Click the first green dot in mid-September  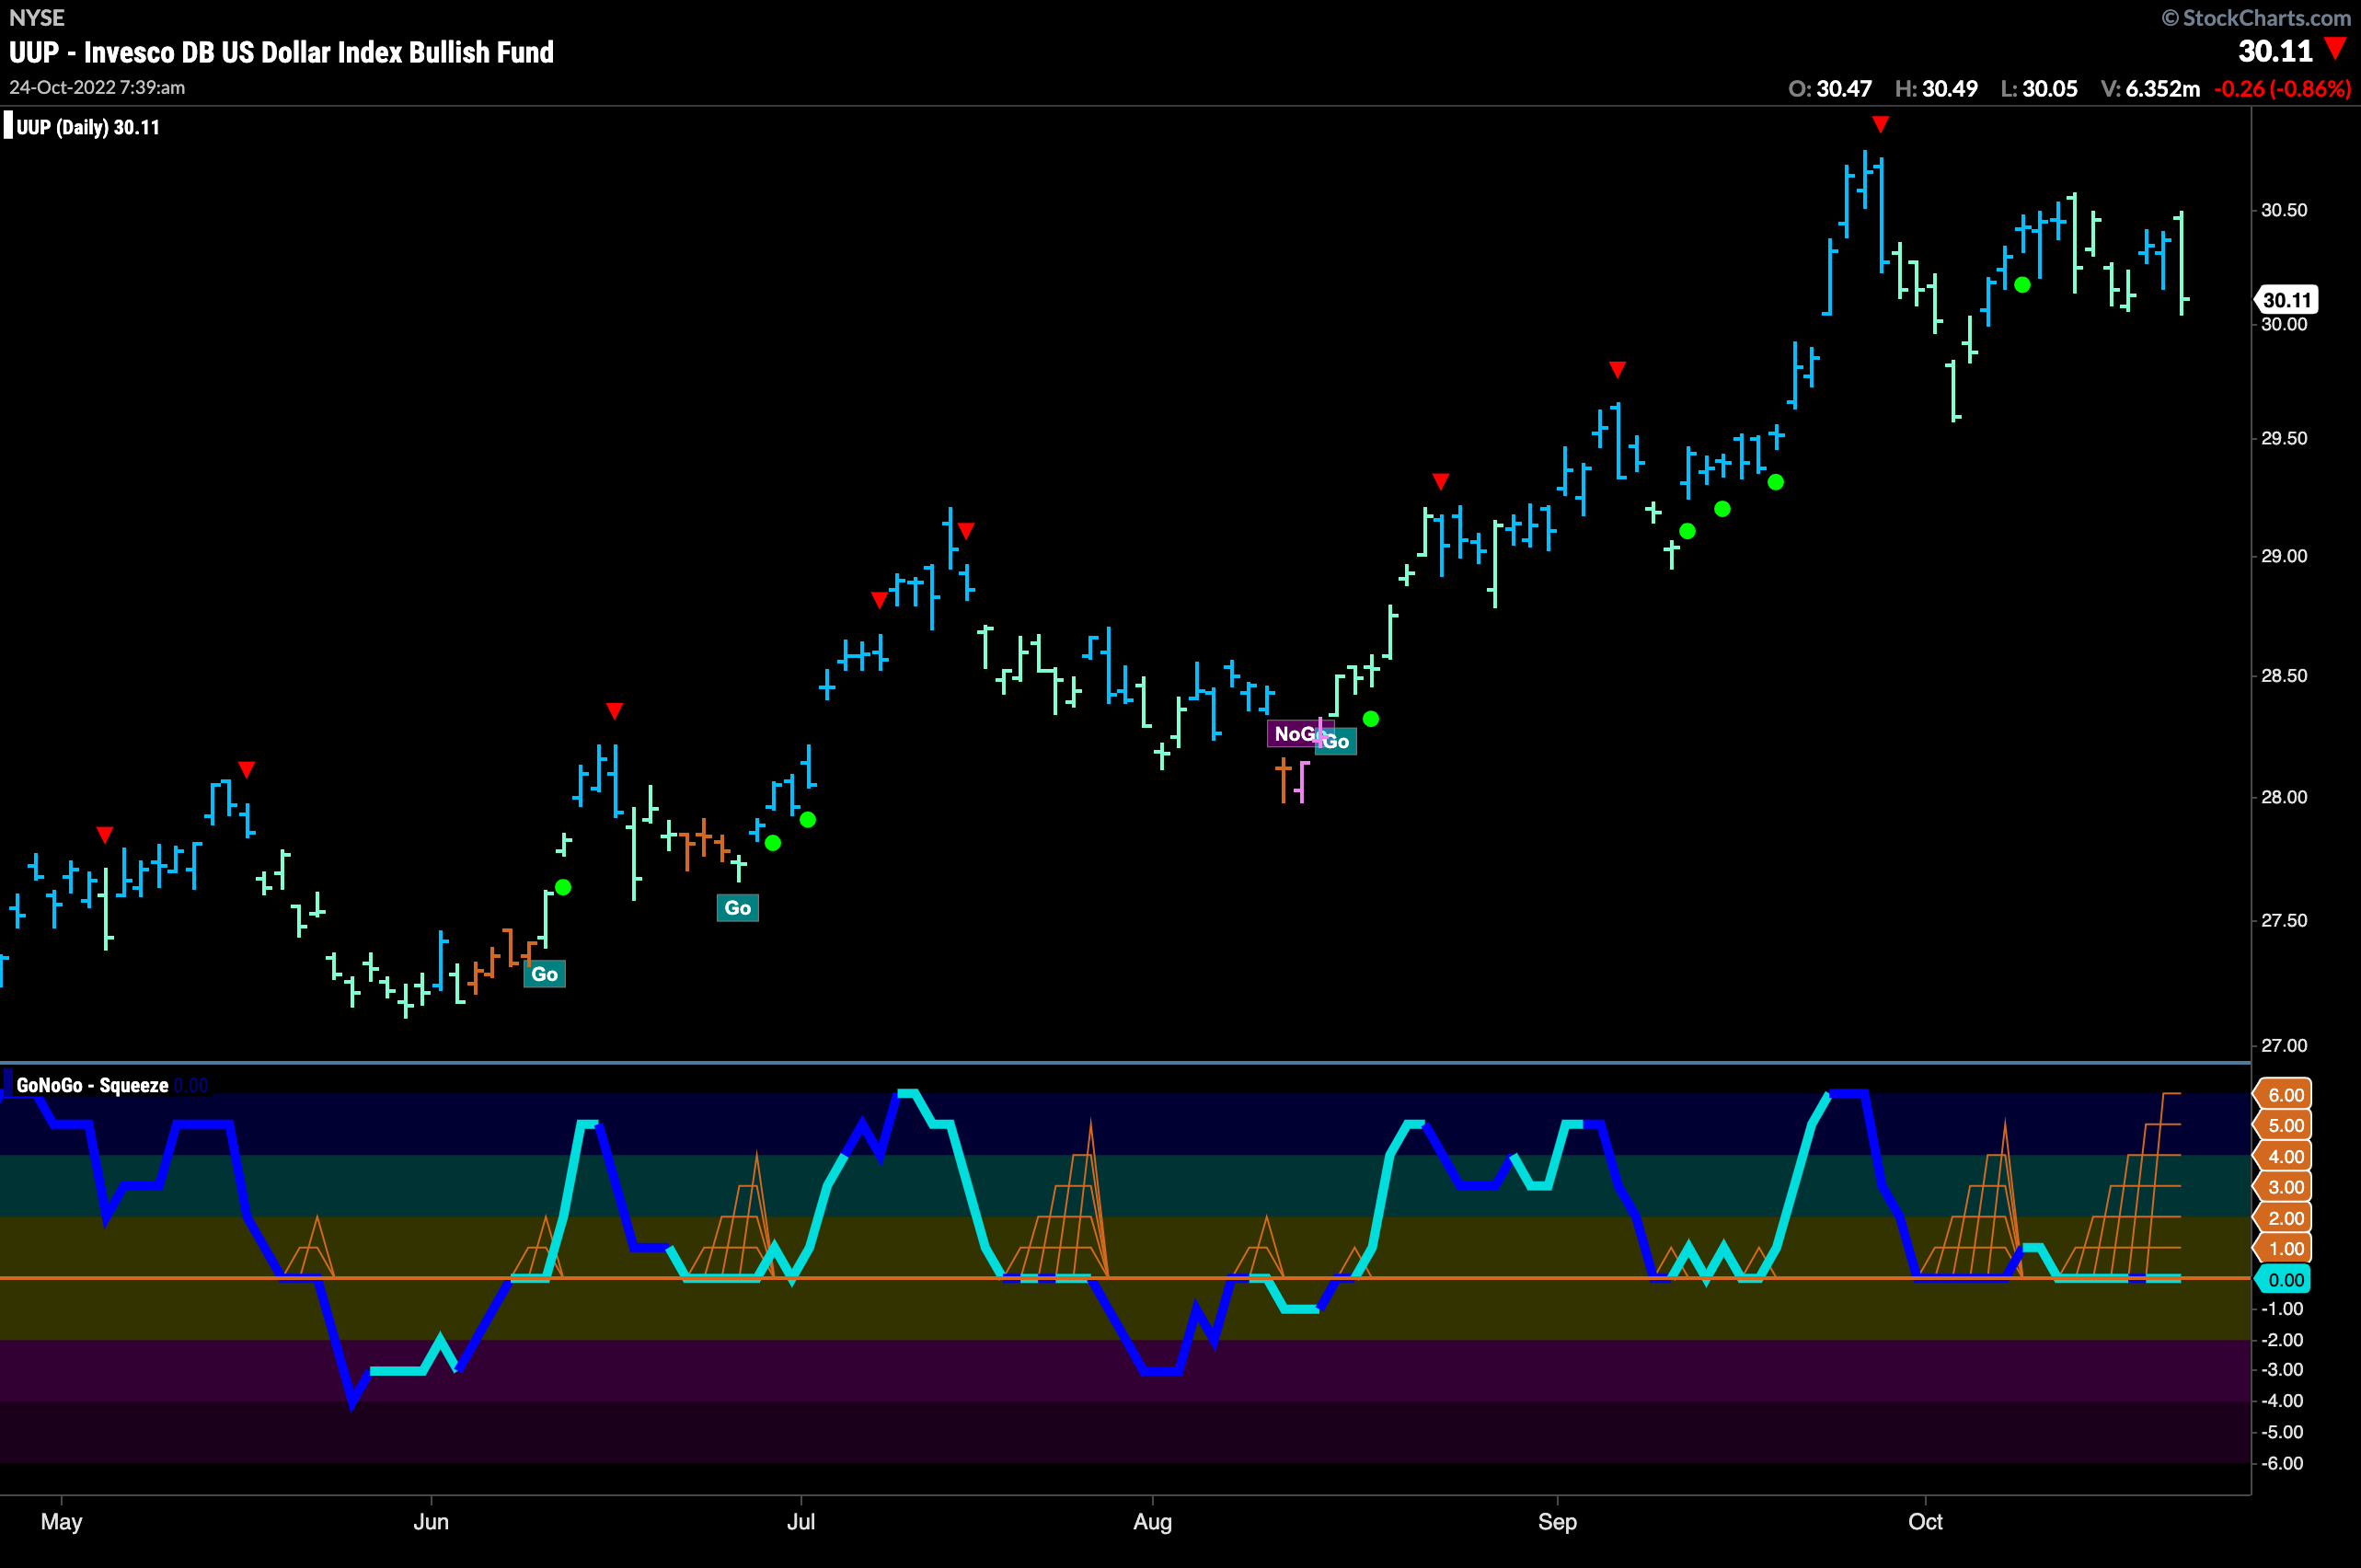pyautogui.click(x=1687, y=531)
